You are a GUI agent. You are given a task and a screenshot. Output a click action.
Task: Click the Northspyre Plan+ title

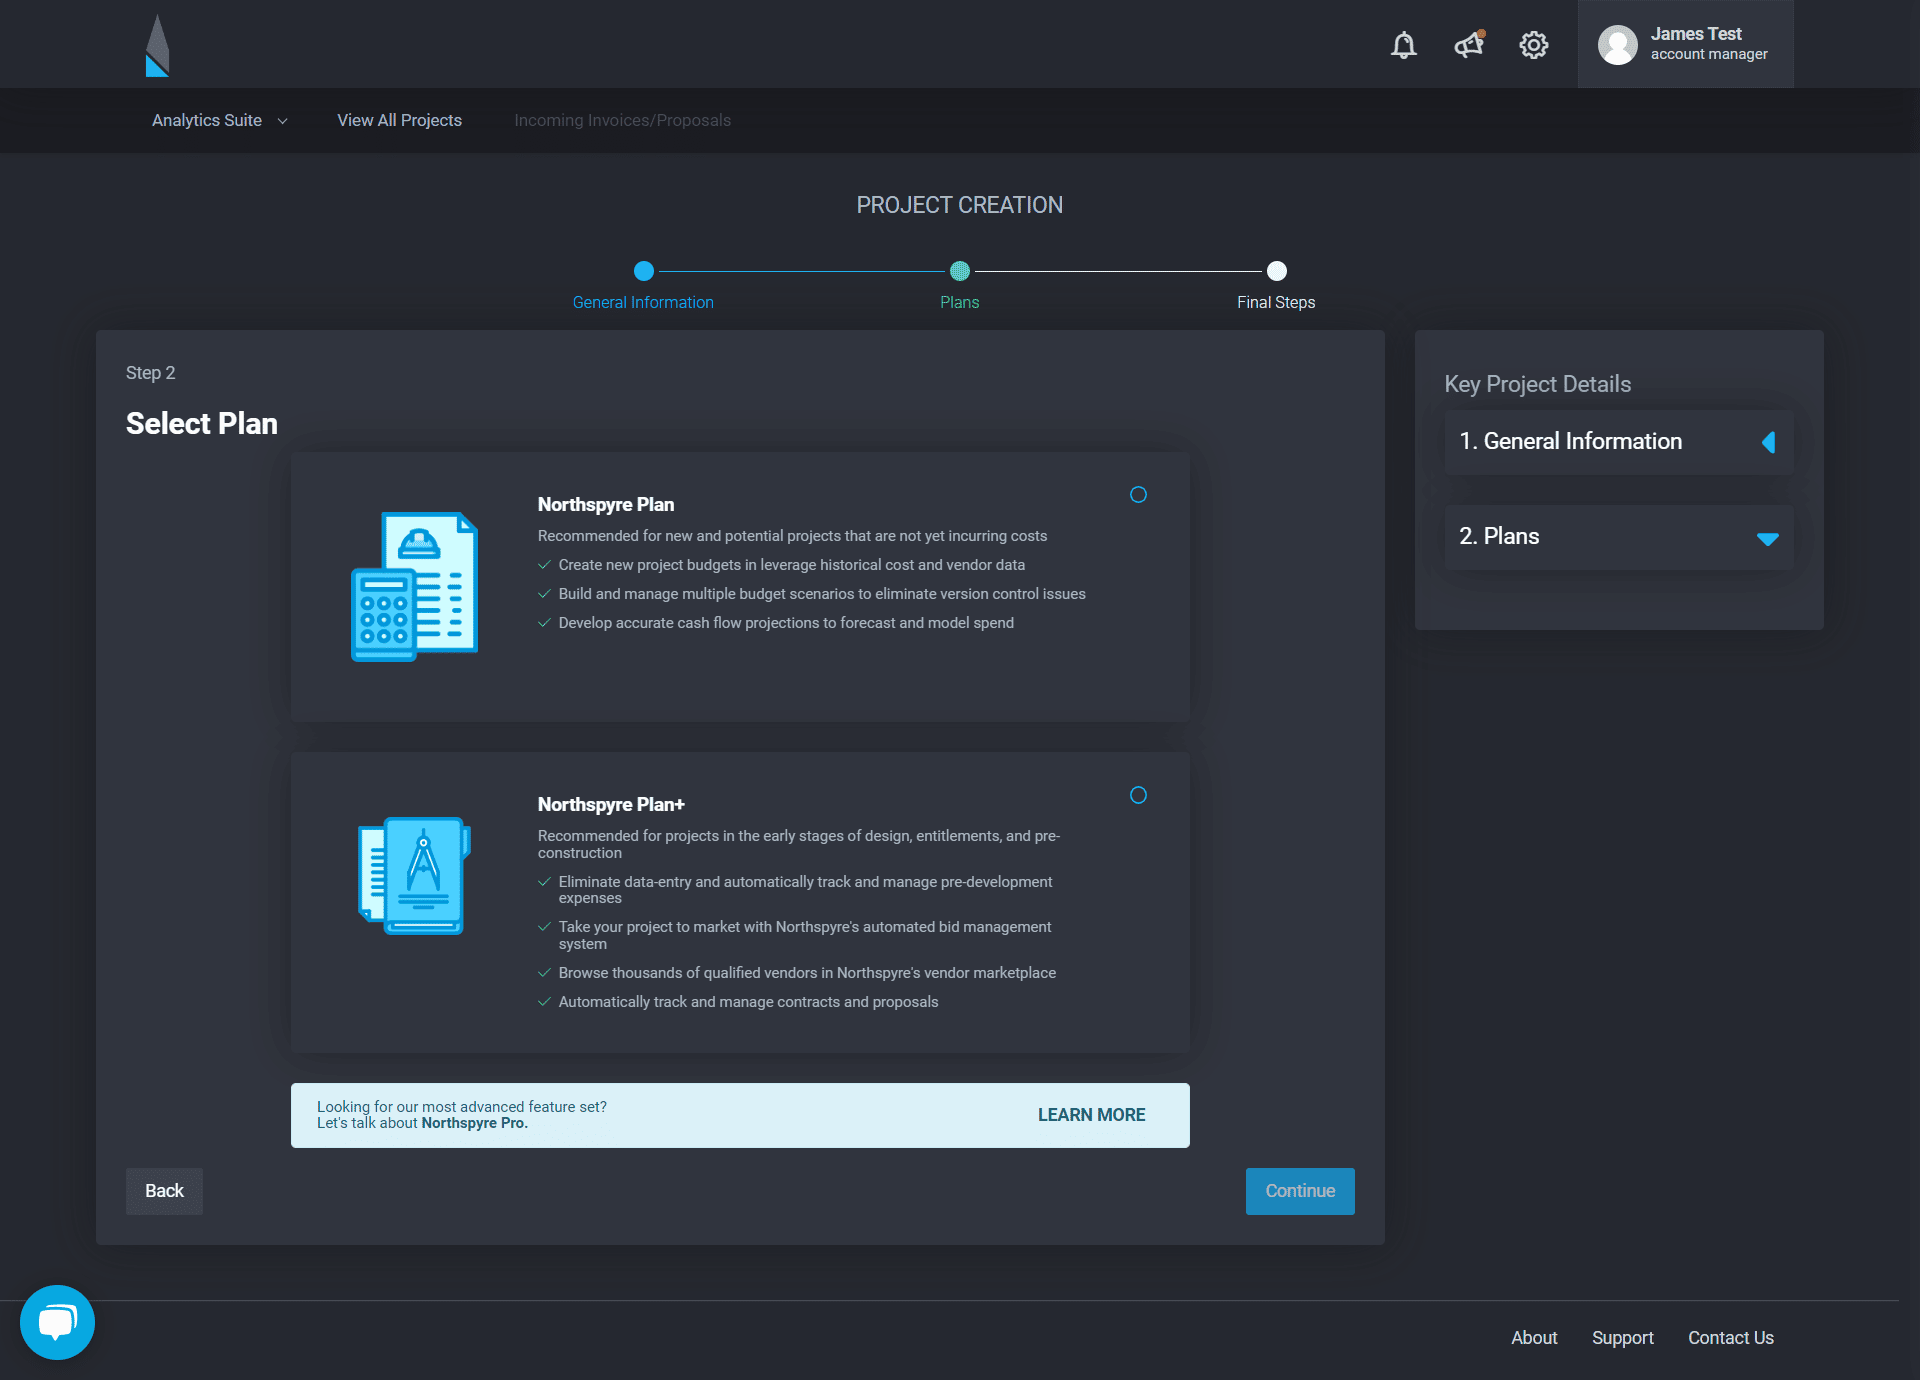coord(611,805)
